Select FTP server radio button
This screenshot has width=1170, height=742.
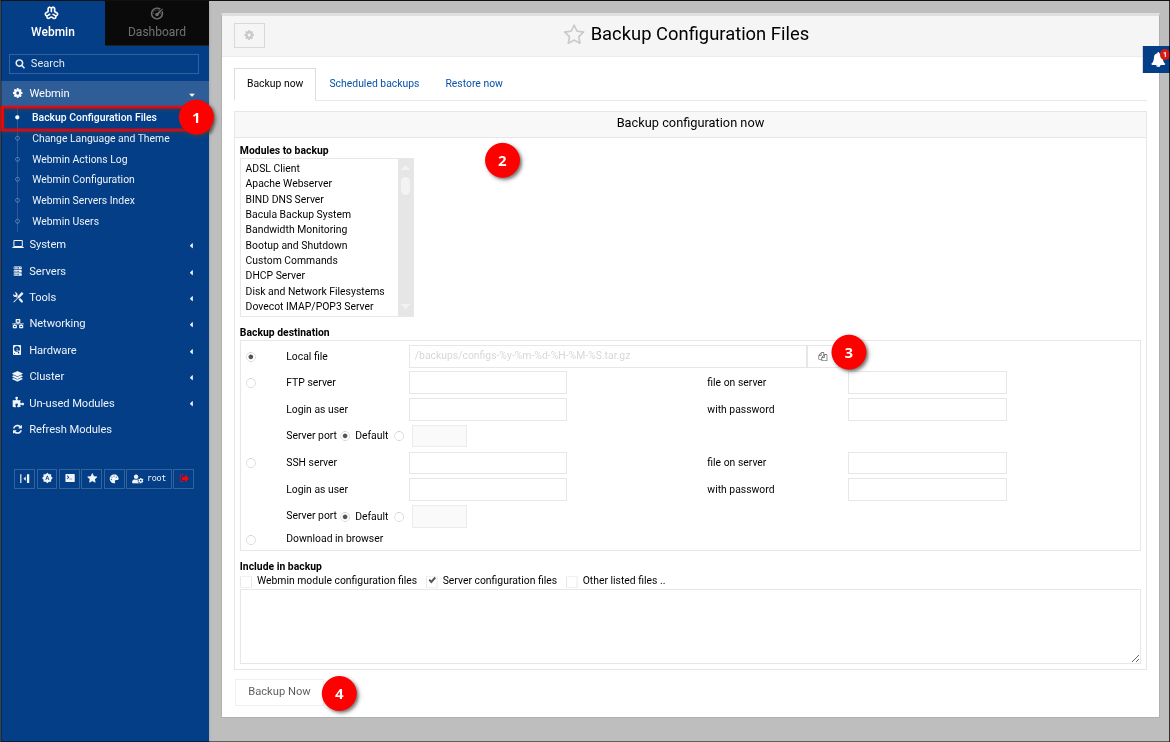(251, 383)
